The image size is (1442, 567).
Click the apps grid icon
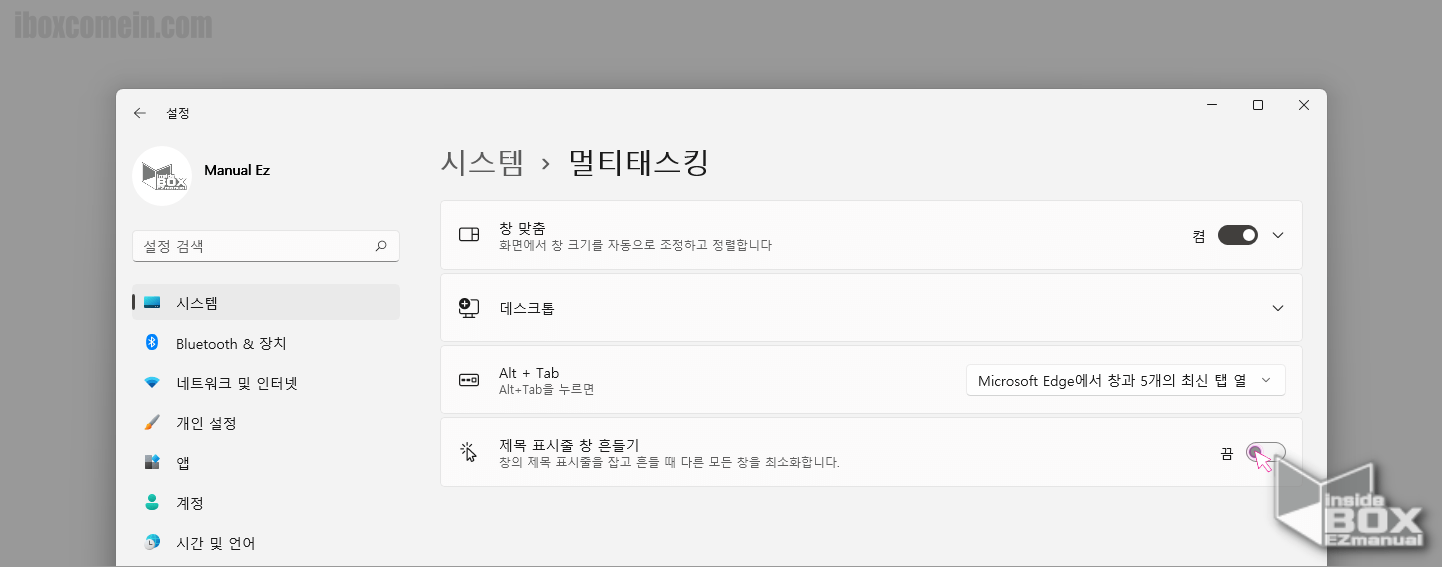pos(152,463)
